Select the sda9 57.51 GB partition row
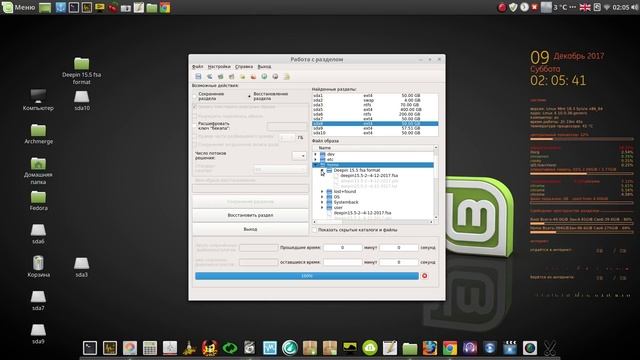Viewport: 640px width, 360px height. point(375,128)
